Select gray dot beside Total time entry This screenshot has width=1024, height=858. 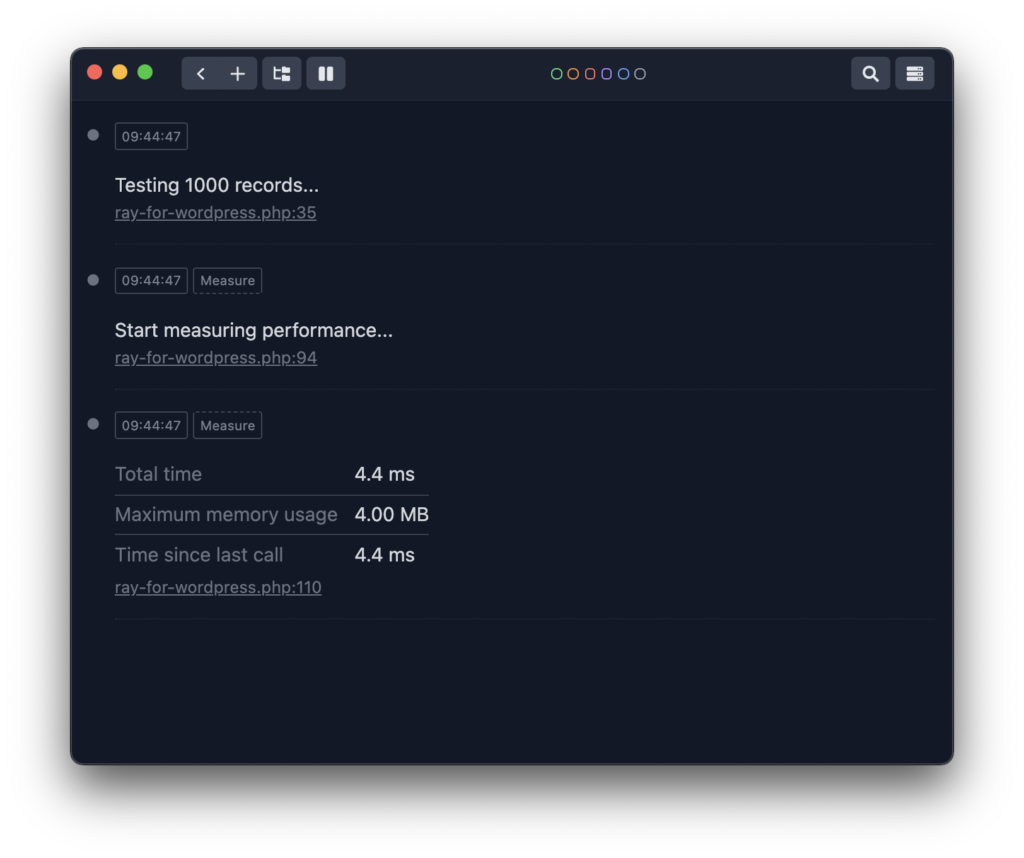[93, 424]
